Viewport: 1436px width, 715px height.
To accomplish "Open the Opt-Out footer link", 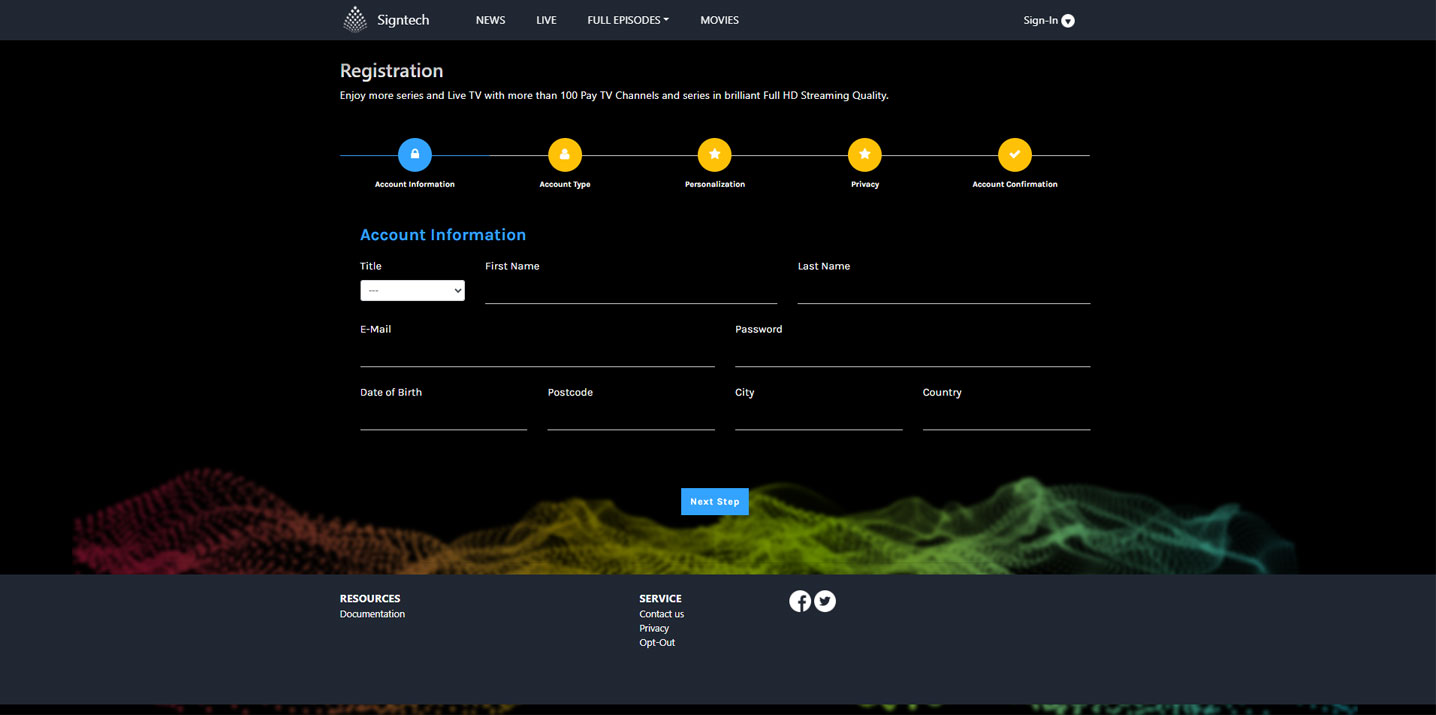I will (x=657, y=642).
